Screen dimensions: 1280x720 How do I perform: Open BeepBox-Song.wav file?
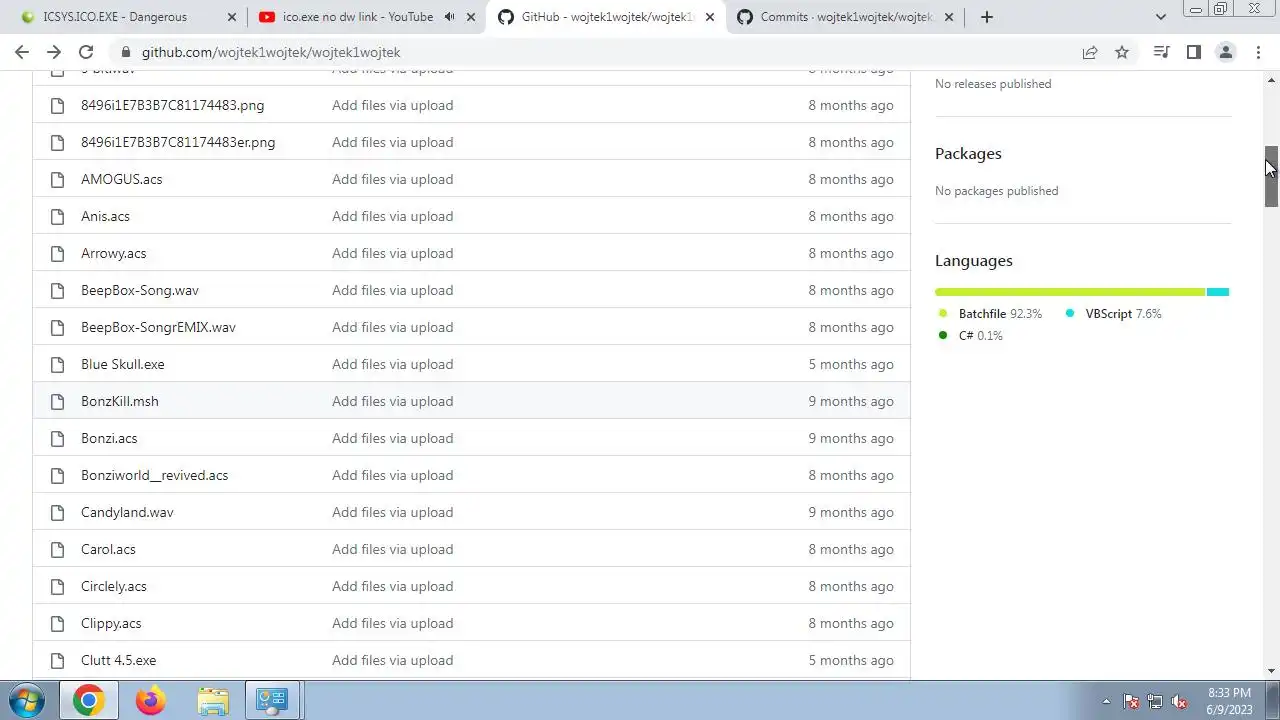tap(140, 290)
